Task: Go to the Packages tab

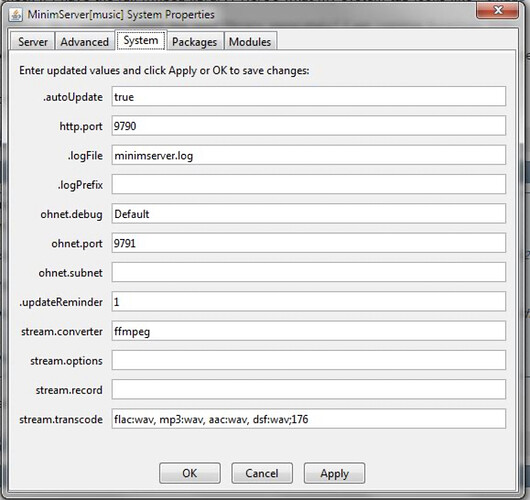Action: coord(195,42)
